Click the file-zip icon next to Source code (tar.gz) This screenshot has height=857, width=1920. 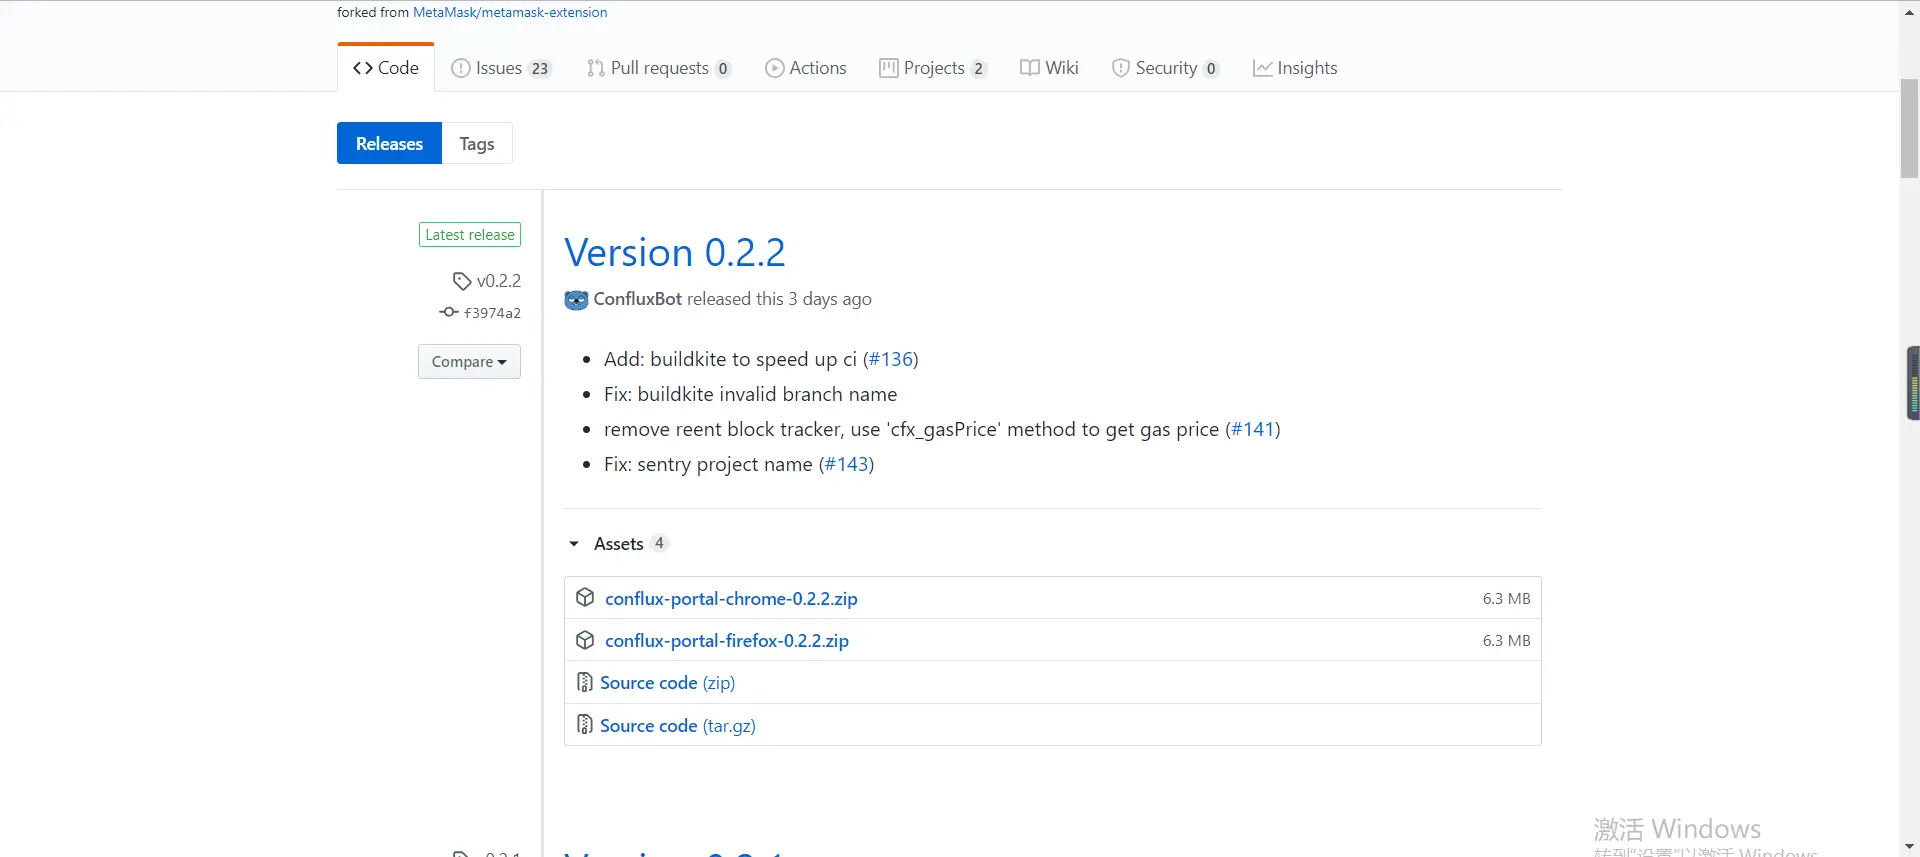(585, 724)
